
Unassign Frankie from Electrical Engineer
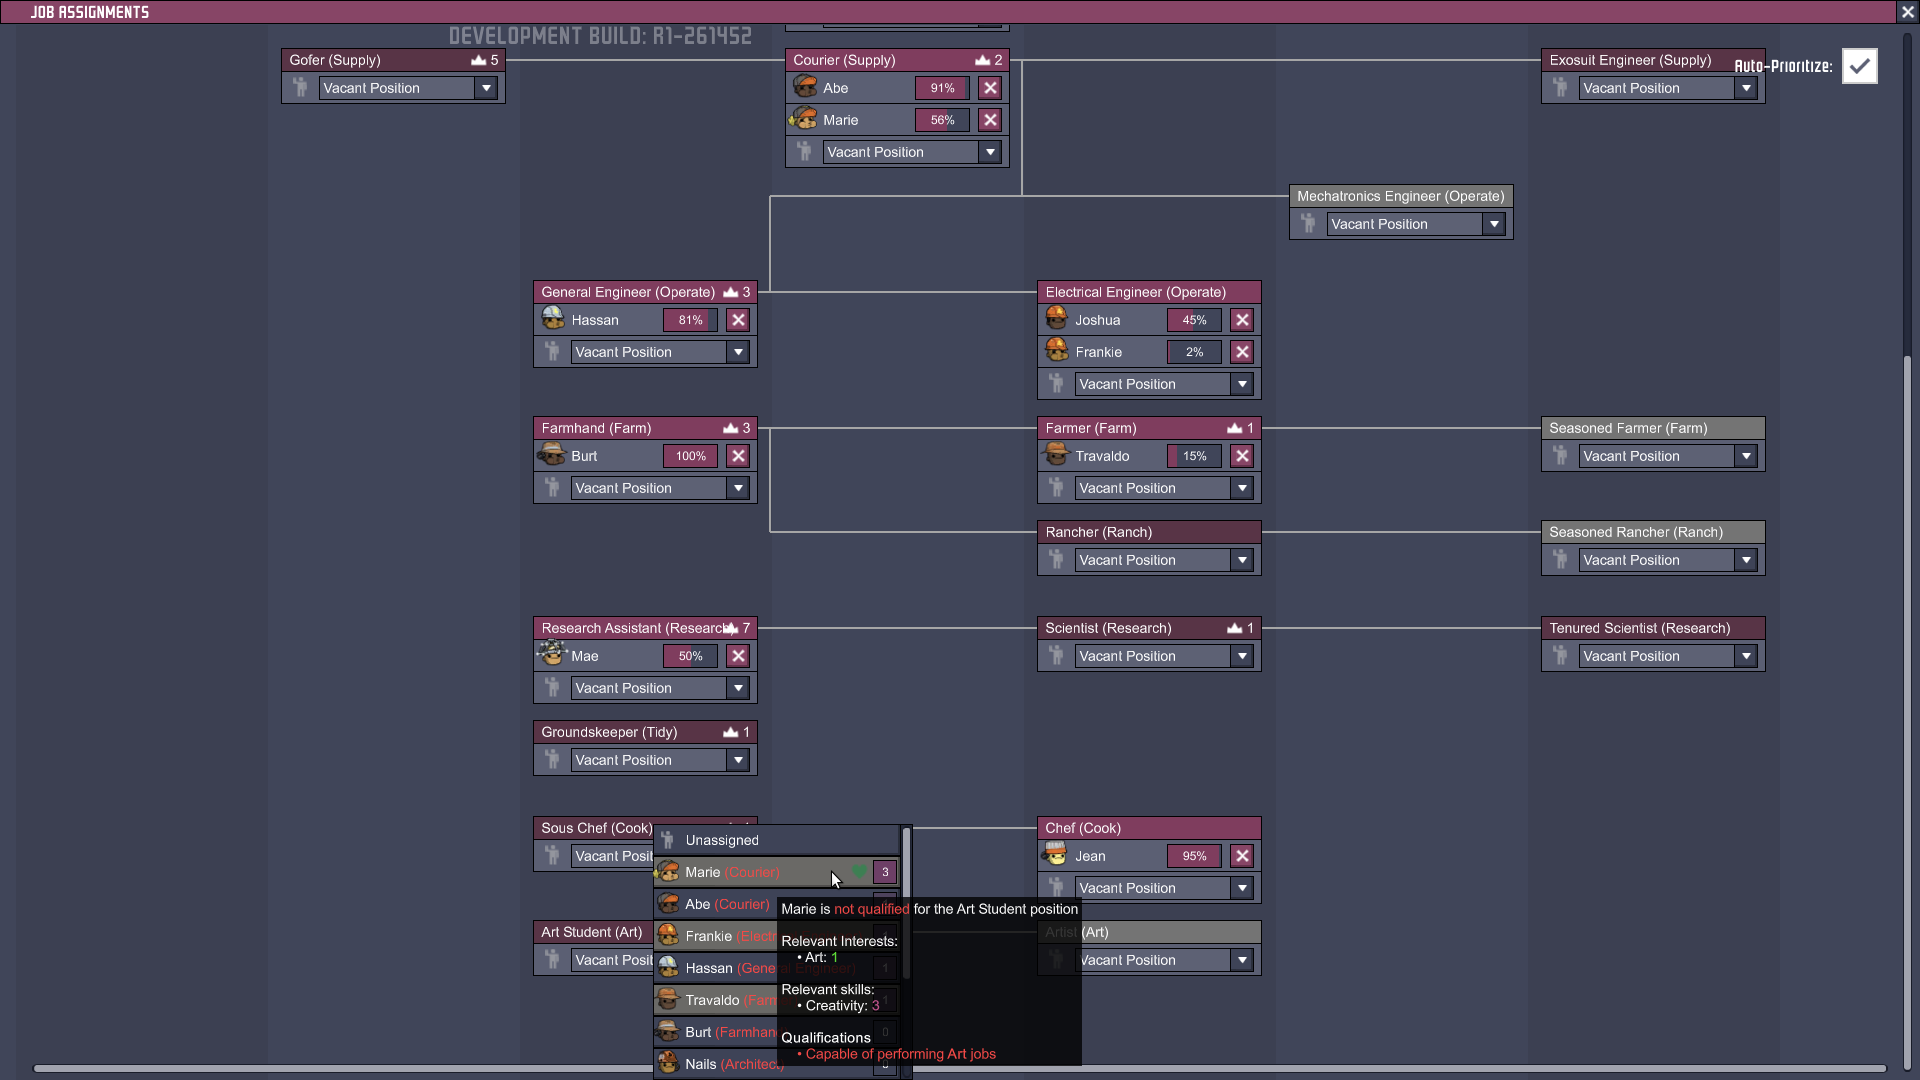tap(1242, 352)
